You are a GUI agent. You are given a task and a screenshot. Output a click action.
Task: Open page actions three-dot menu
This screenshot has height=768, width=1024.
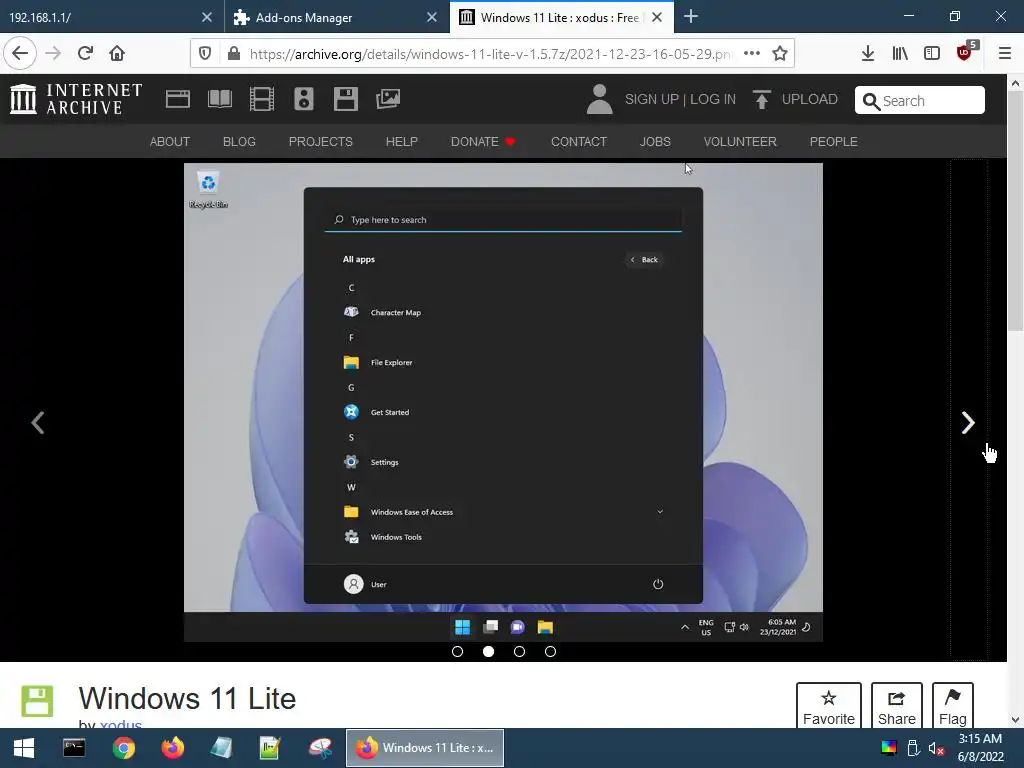click(x=752, y=54)
